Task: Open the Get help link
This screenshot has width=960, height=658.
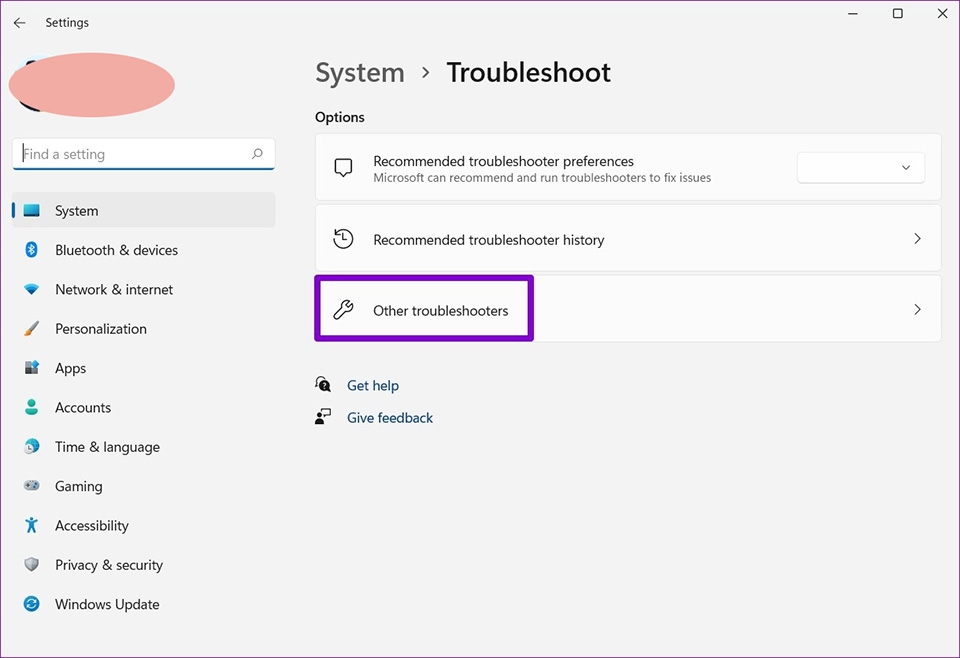Action: point(373,385)
